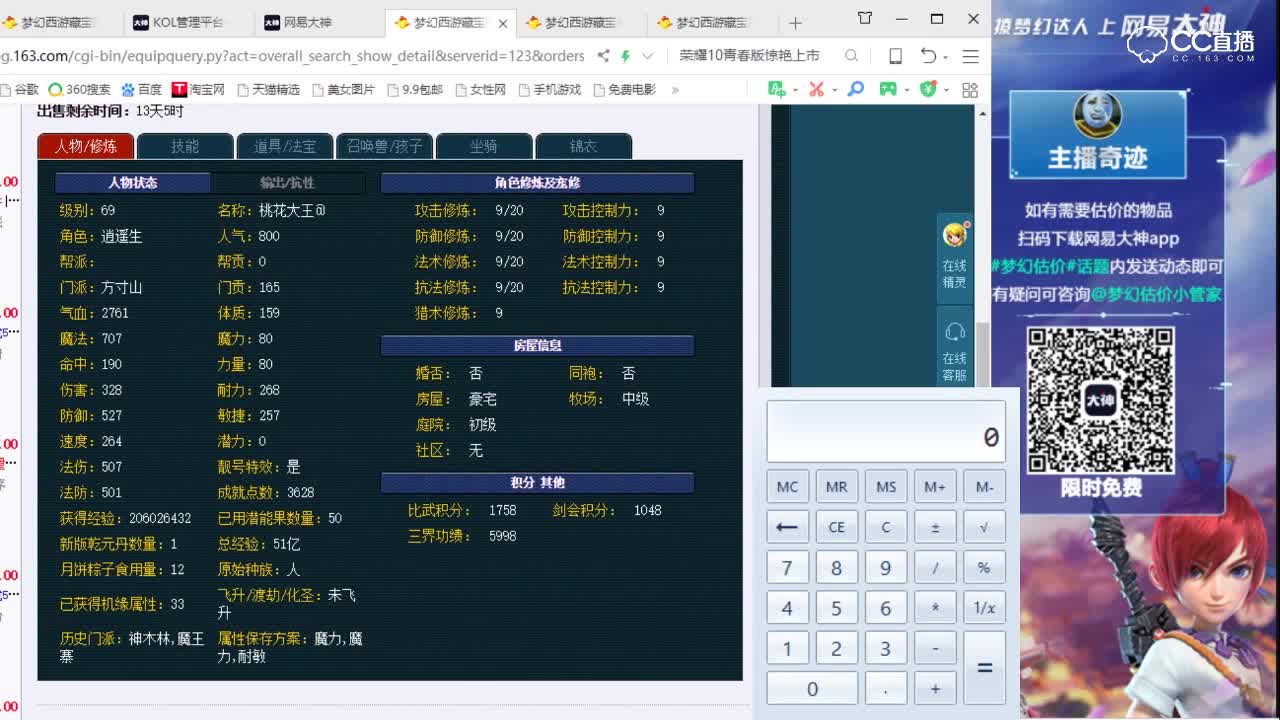1280x720 pixels.
Task: Click the calculator display field
Action: 886,432
